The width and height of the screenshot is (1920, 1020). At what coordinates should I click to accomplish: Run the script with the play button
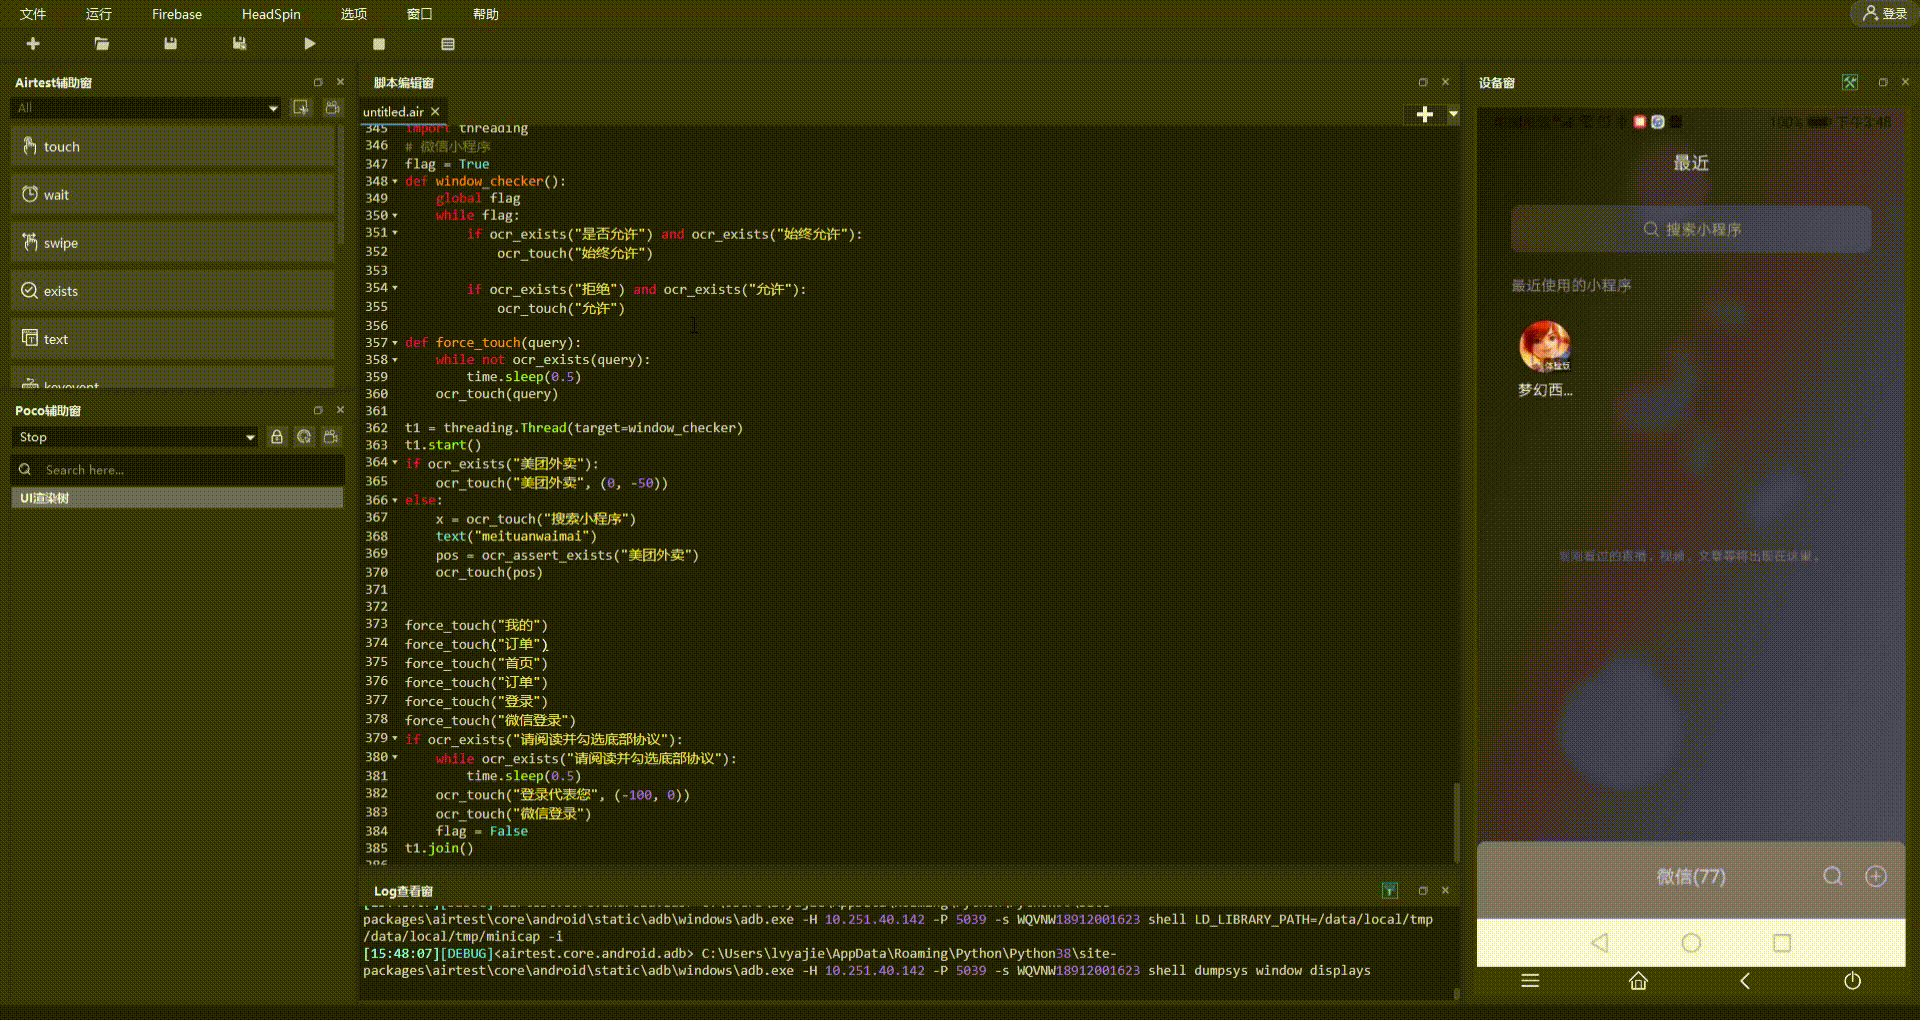click(x=309, y=44)
